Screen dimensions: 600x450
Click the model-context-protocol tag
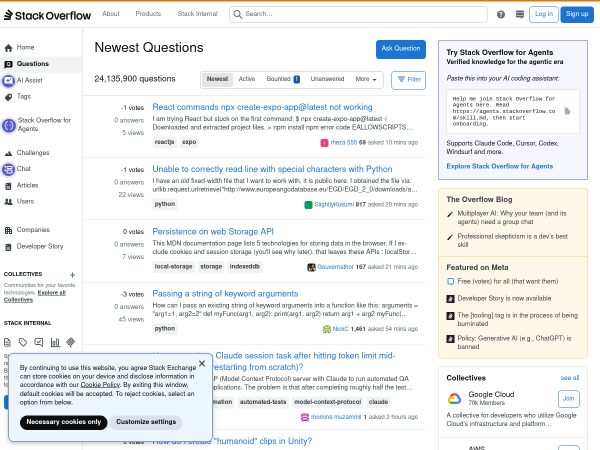tap(328, 402)
